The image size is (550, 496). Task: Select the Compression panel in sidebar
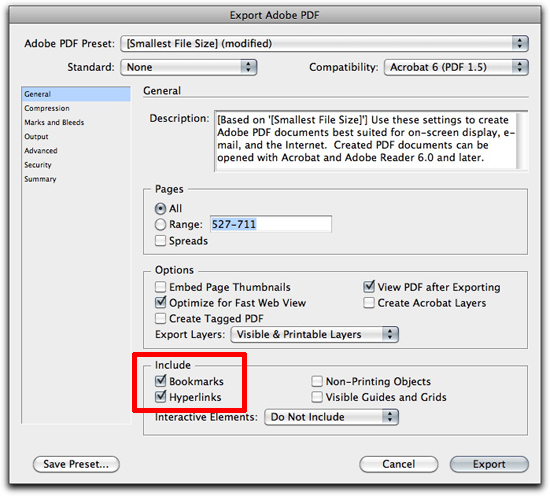click(x=47, y=108)
